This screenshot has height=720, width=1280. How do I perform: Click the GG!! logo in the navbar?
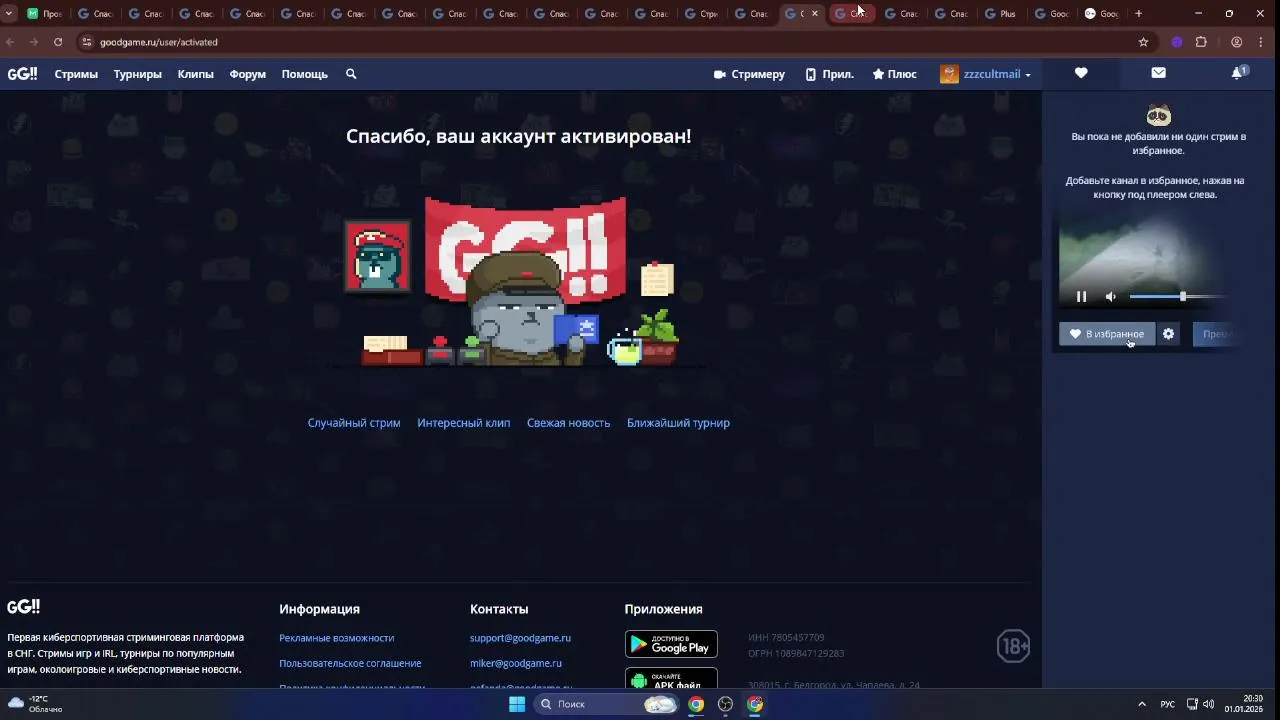click(x=22, y=74)
